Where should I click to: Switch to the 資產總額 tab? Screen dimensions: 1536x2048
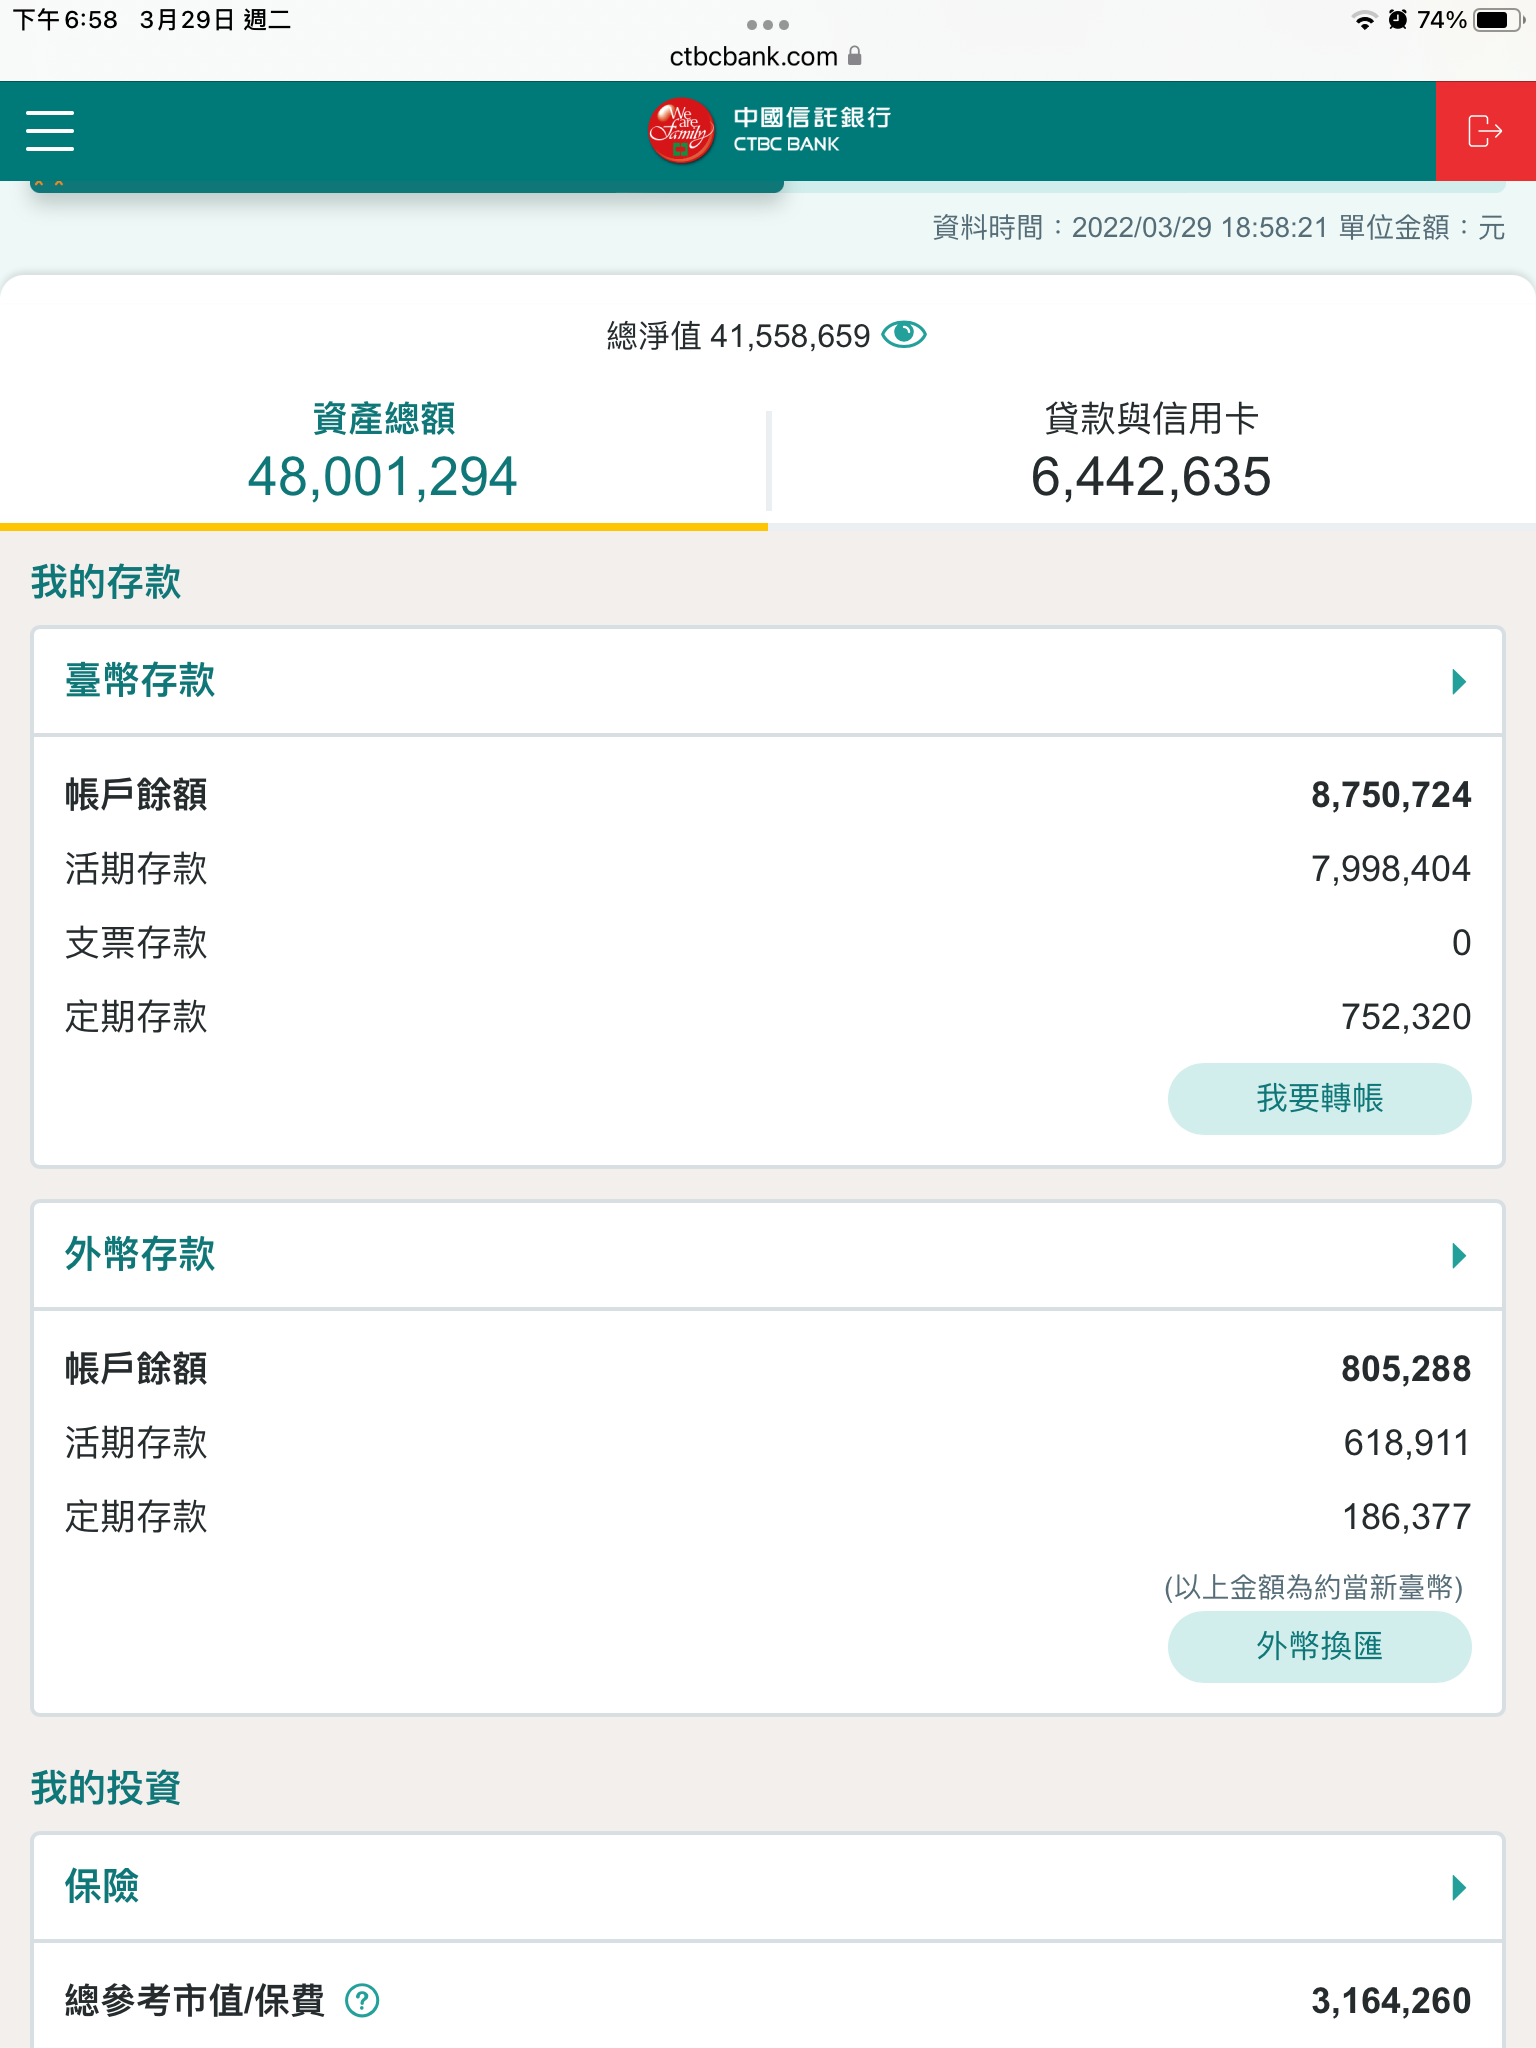(383, 452)
